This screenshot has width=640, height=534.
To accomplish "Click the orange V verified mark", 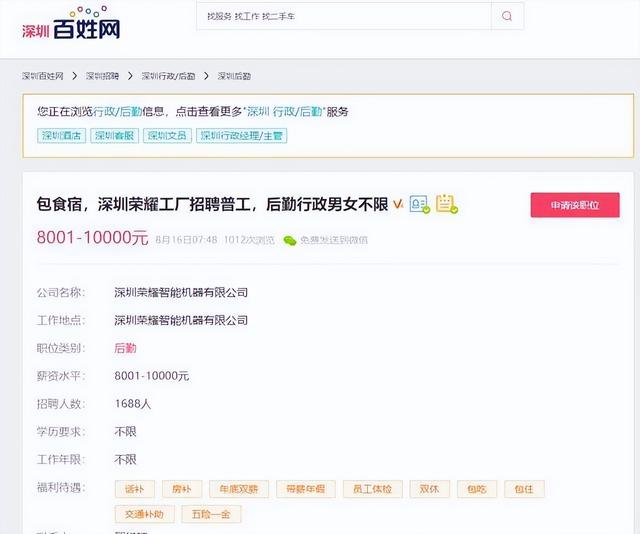I will pos(398,204).
